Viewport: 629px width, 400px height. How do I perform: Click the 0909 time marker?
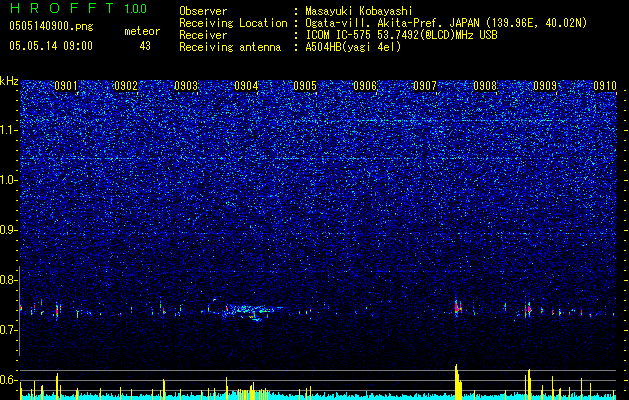click(545, 86)
